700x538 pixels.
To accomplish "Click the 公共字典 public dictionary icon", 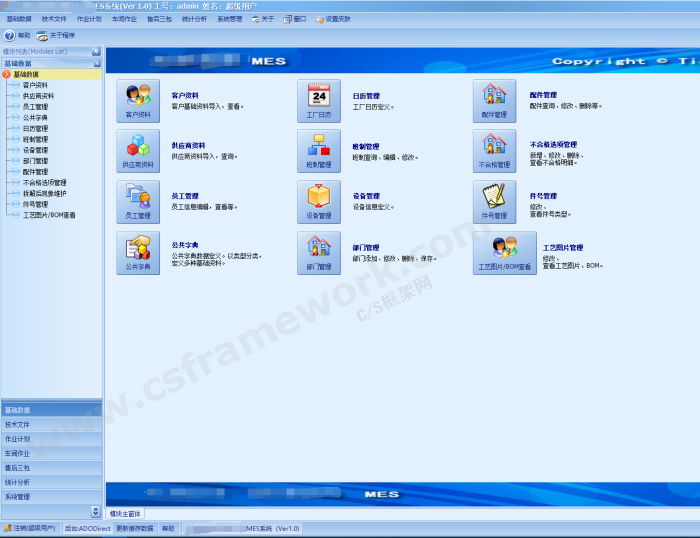I will coord(137,254).
